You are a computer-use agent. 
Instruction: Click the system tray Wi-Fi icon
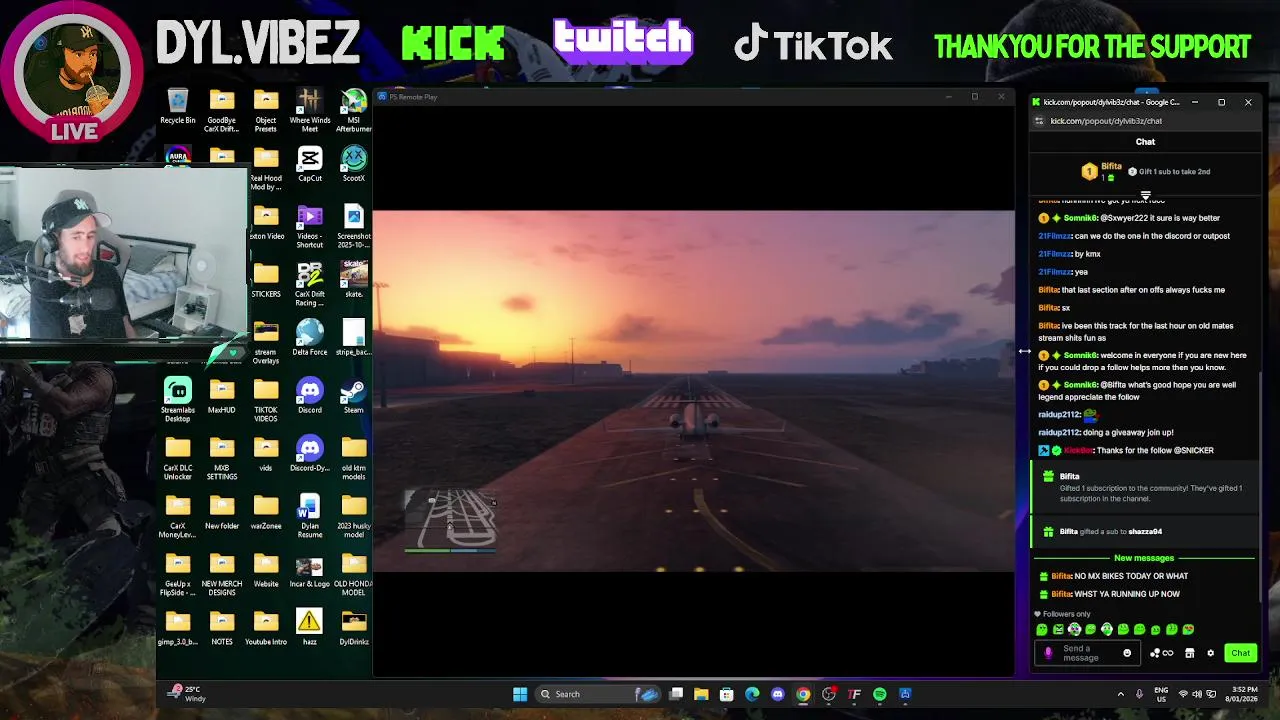[1184, 694]
